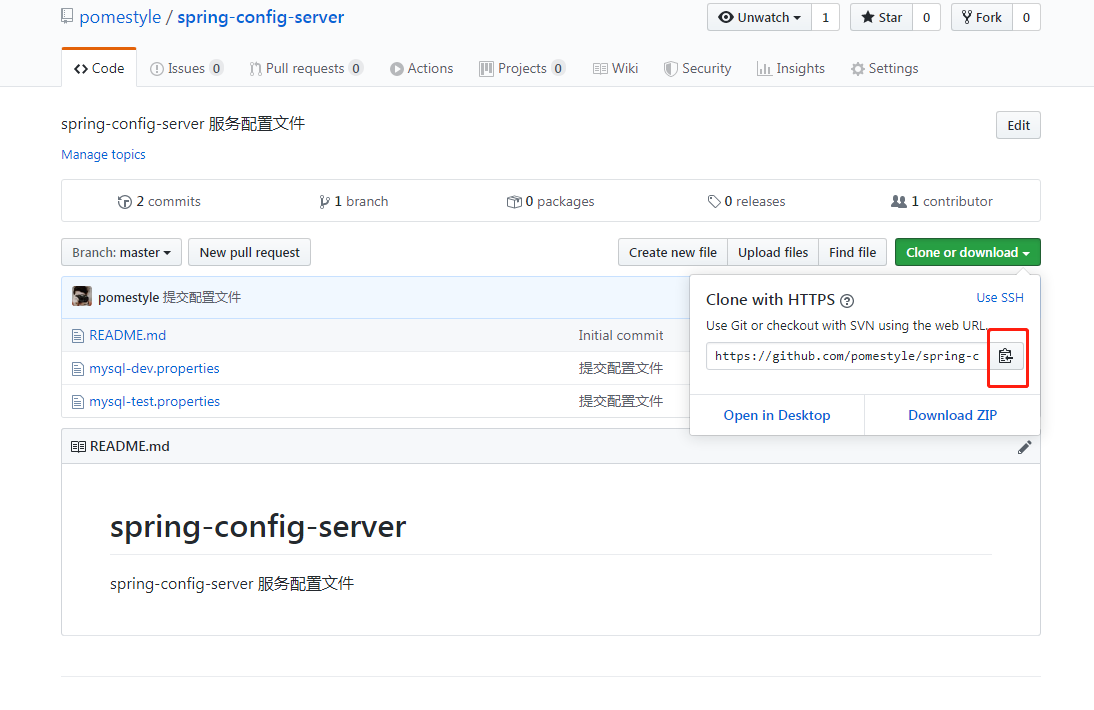
Task: Go to the Actions tab
Action: tap(421, 68)
